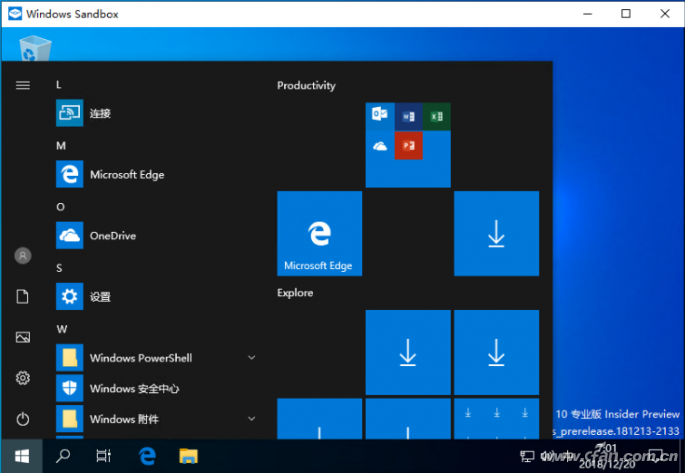Screen dimensions: 685x473
Task: Click the Explore group heading
Action: (x=295, y=293)
